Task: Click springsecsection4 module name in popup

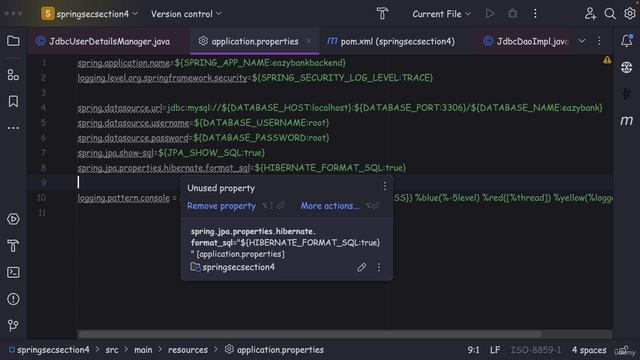Action: pos(239,267)
